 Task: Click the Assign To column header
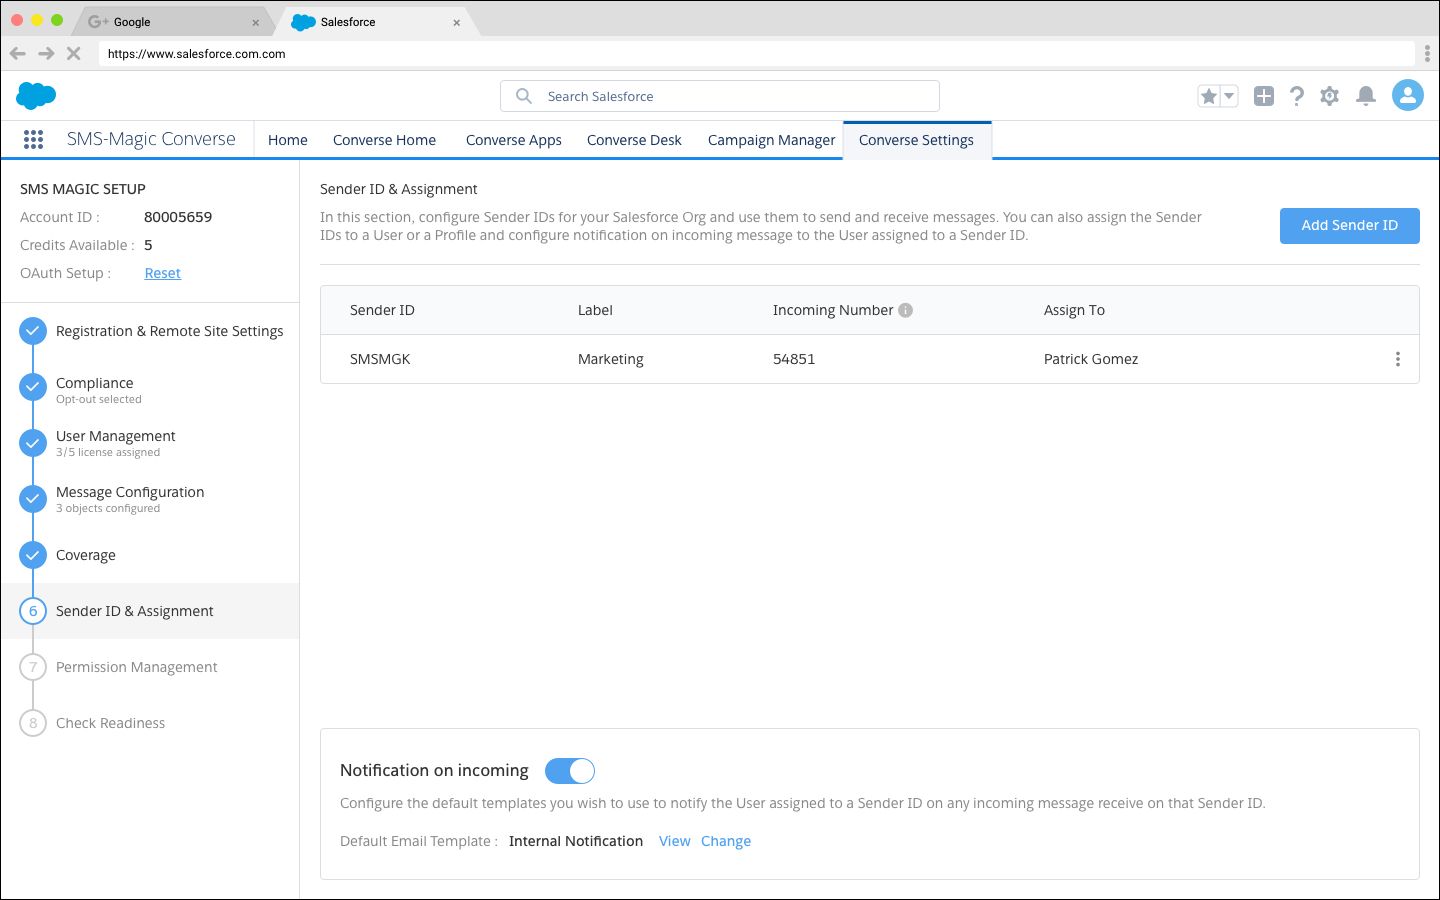(1074, 310)
